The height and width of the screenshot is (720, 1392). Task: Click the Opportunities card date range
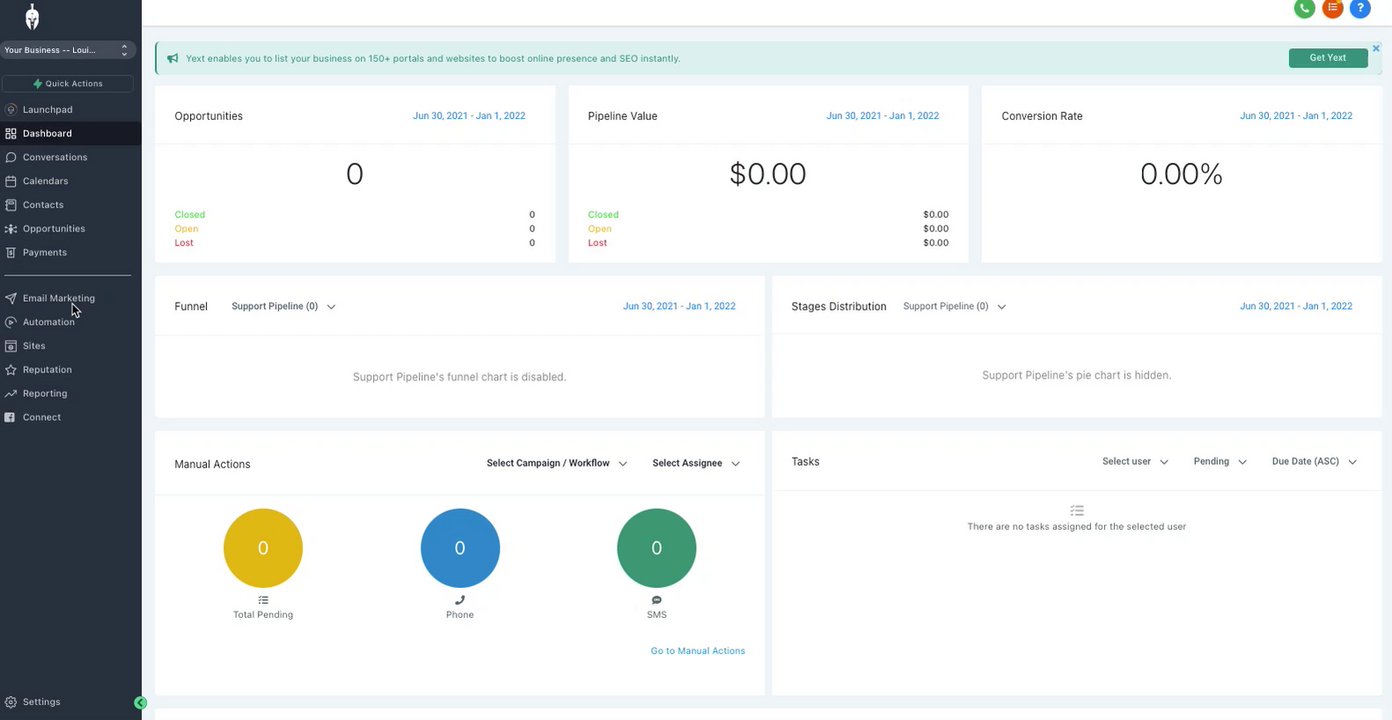point(469,116)
